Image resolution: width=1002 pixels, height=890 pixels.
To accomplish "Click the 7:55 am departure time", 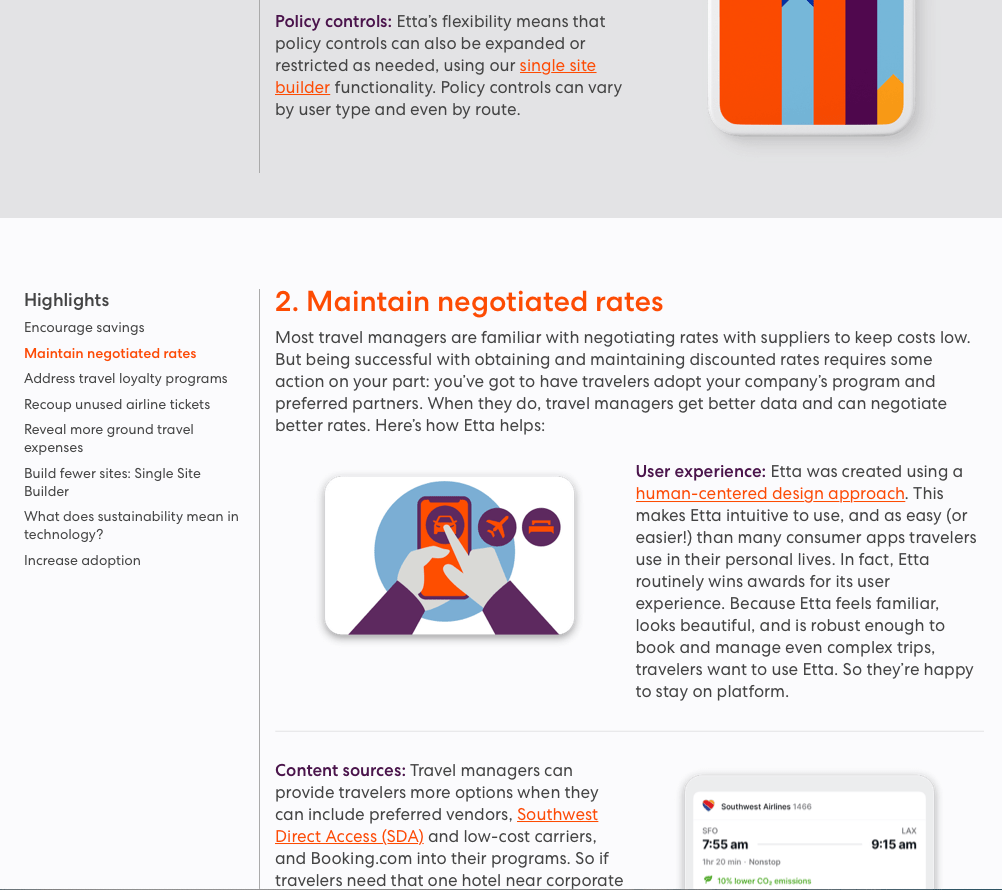I will coord(725,844).
